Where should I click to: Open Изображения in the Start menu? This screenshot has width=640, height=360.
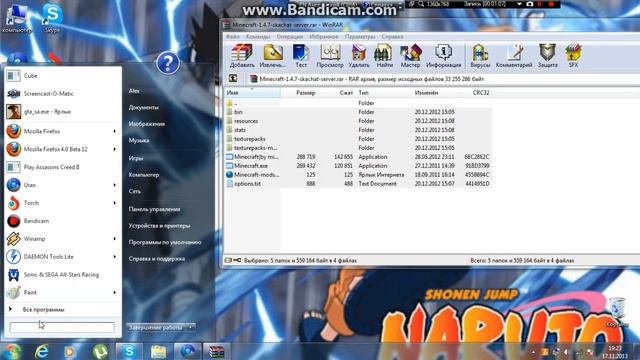(x=147, y=124)
